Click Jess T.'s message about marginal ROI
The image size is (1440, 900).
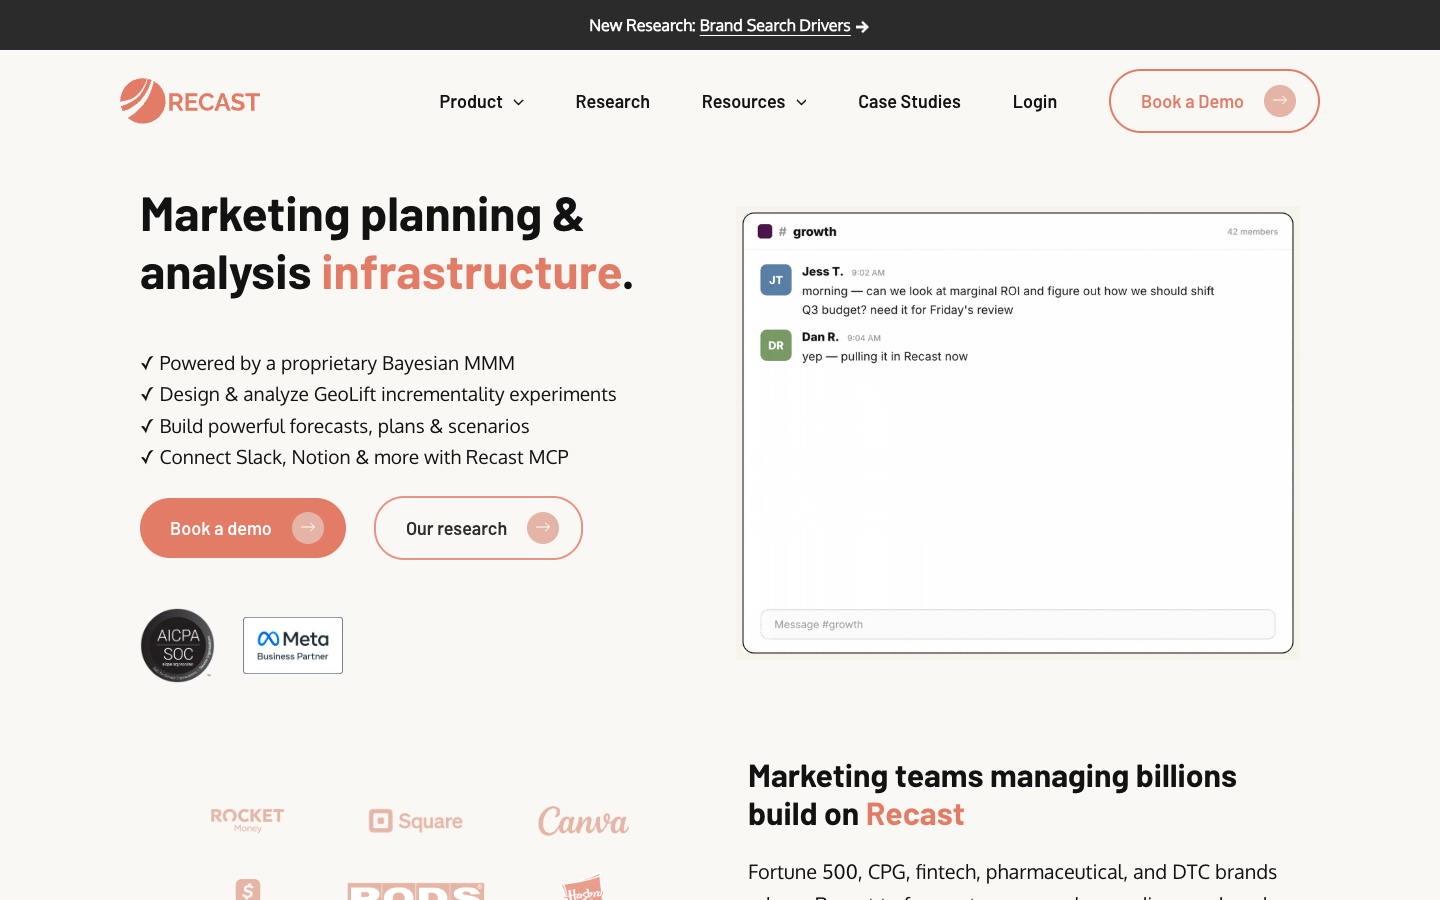click(x=1008, y=300)
